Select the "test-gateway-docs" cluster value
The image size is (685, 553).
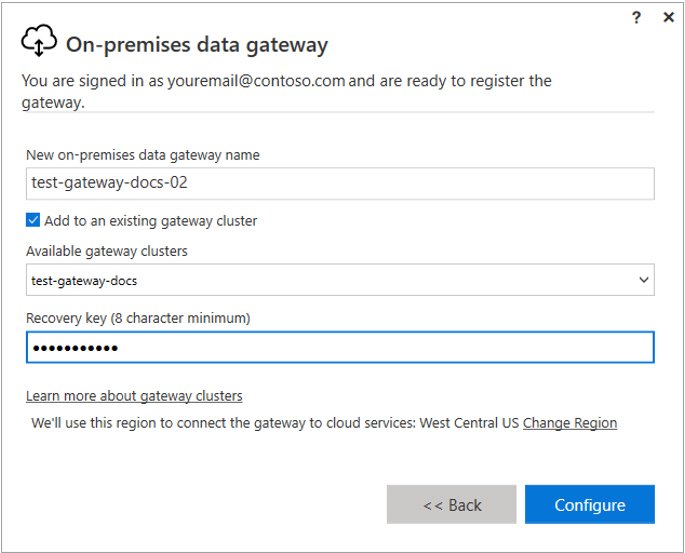coord(85,281)
